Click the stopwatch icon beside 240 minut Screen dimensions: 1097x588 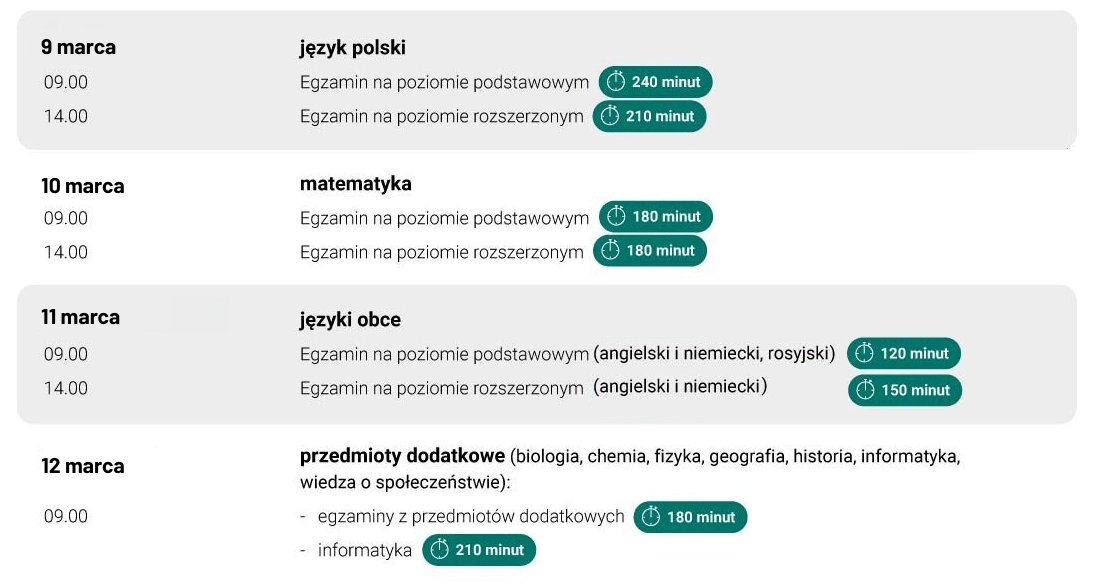tap(616, 82)
